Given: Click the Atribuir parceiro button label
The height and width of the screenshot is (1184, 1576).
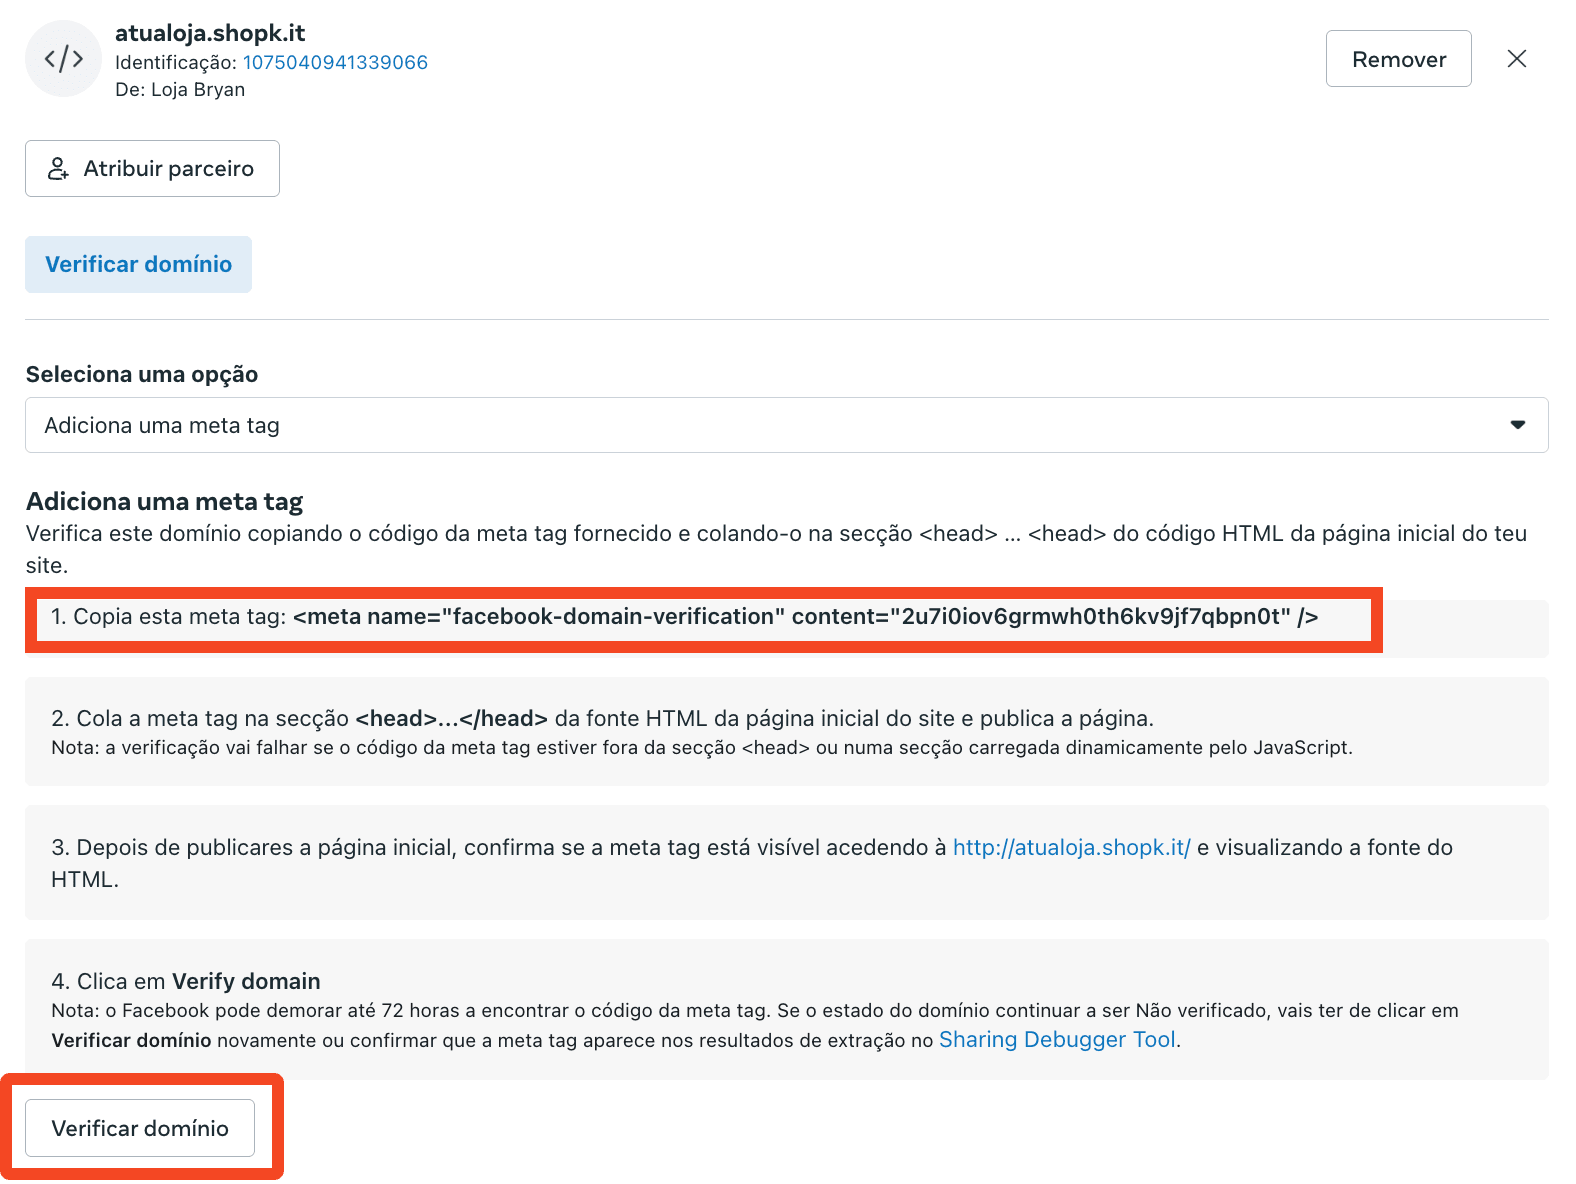Looking at the screenshot, I should [168, 169].
